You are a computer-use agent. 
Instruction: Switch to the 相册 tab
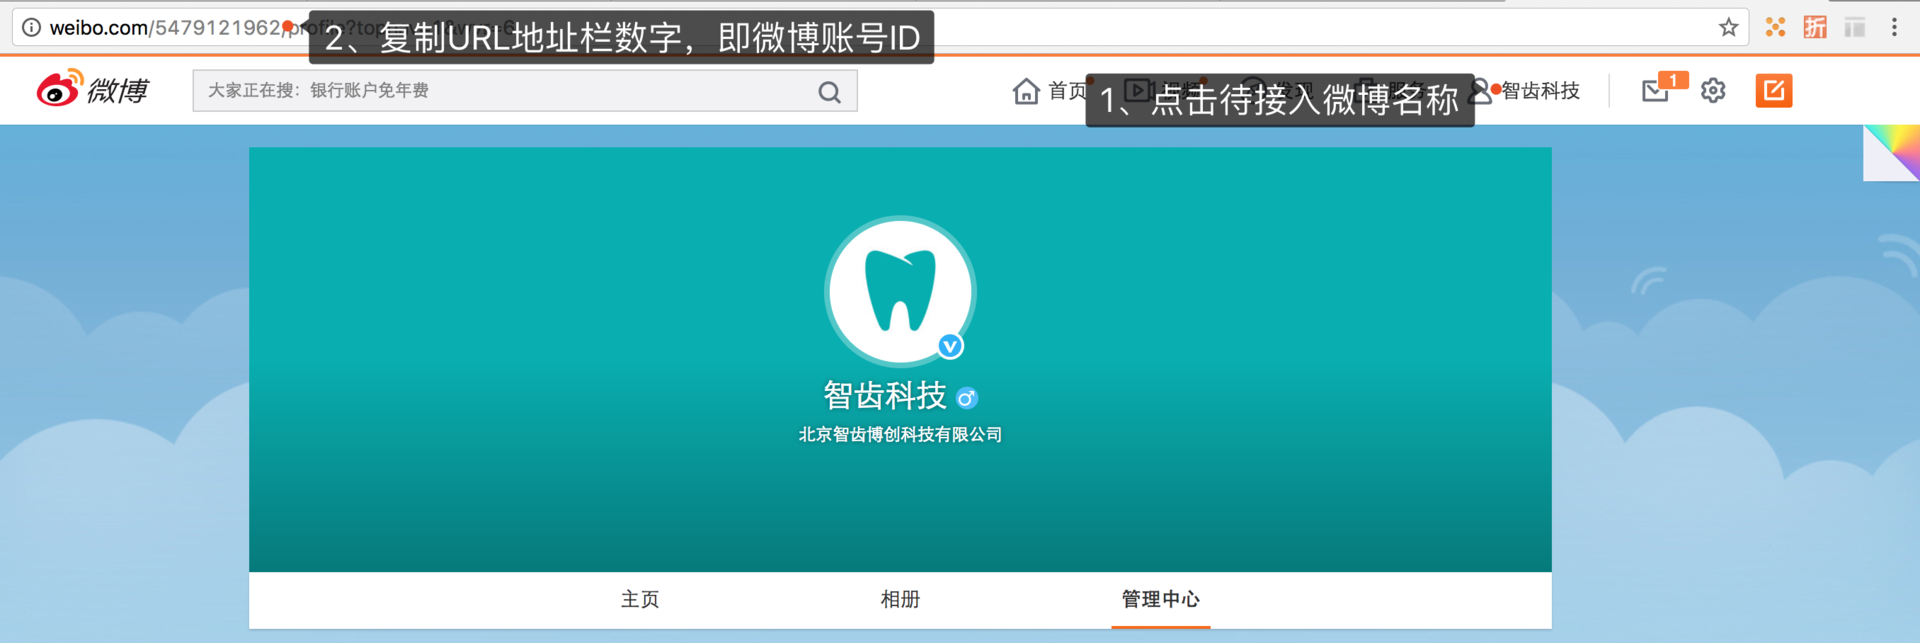(900, 599)
